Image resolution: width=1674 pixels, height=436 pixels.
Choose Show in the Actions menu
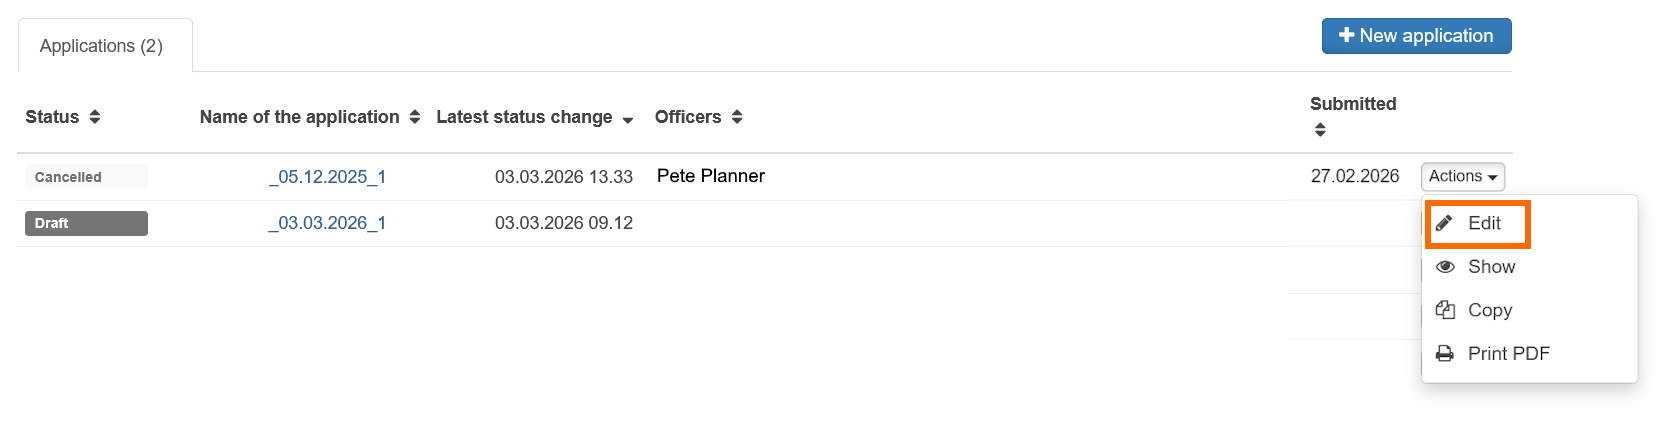[1491, 267]
